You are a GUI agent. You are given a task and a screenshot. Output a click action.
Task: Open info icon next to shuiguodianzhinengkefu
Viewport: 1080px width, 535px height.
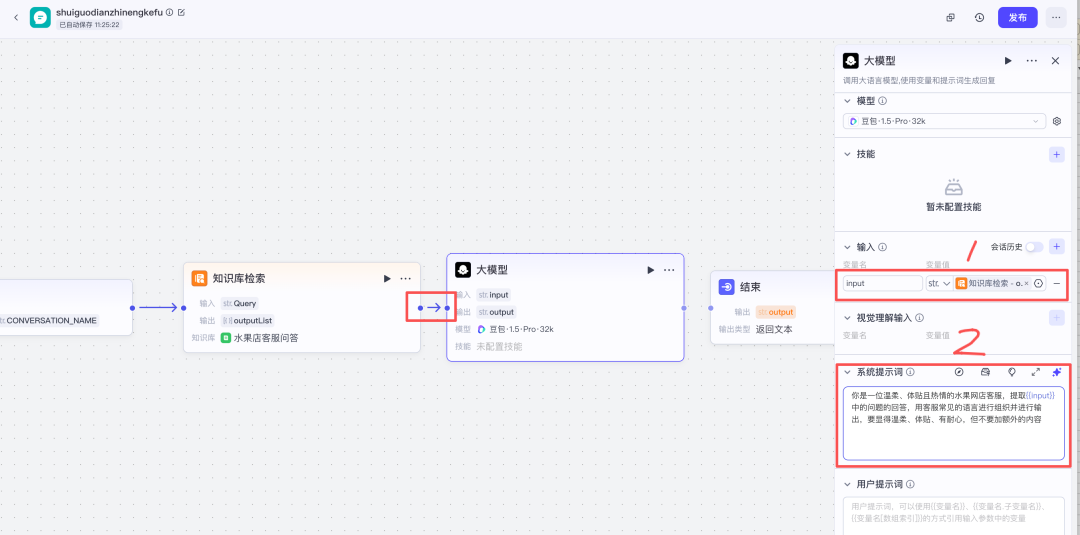click(x=169, y=12)
